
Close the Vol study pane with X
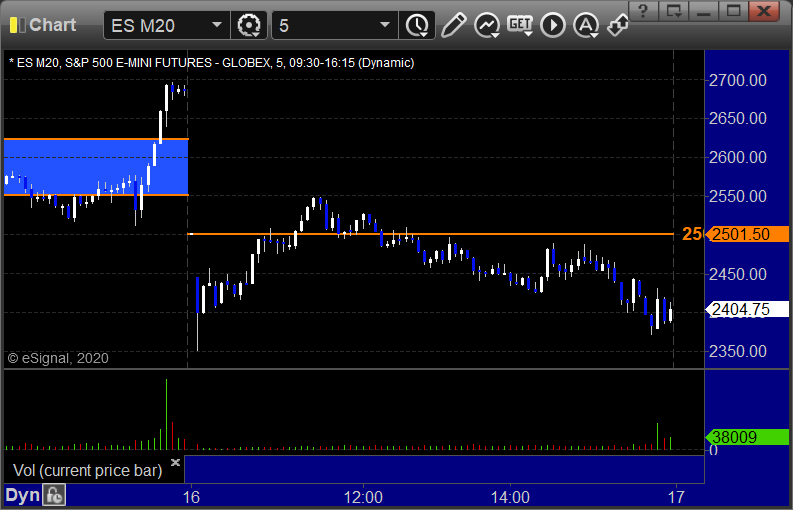(x=175, y=462)
